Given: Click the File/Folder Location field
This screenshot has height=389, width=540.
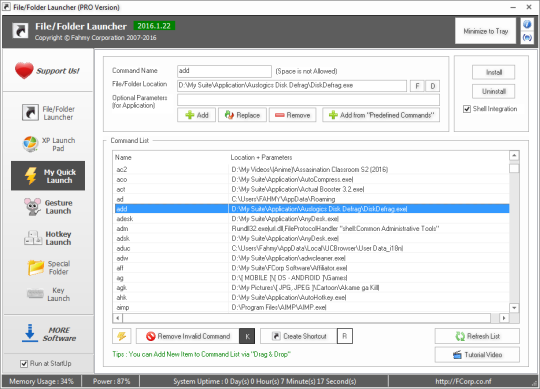Looking at the screenshot, I should (292, 86).
